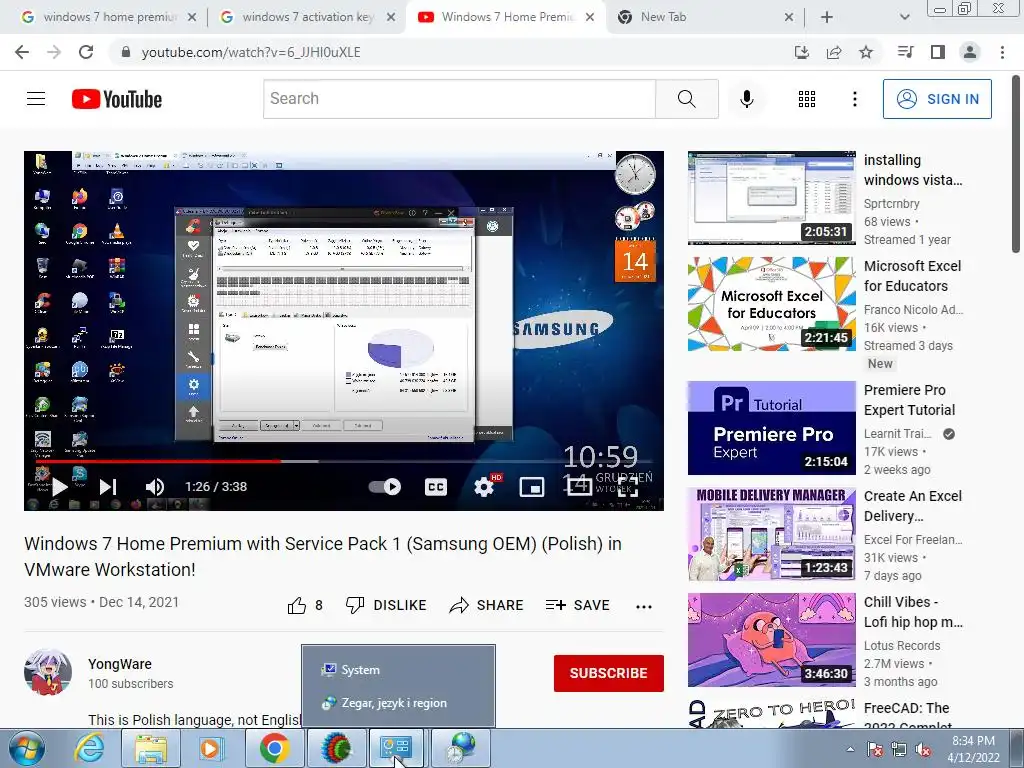The height and width of the screenshot is (768, 1024).
Task: Reload the page
Action: [x=86, y=52]
